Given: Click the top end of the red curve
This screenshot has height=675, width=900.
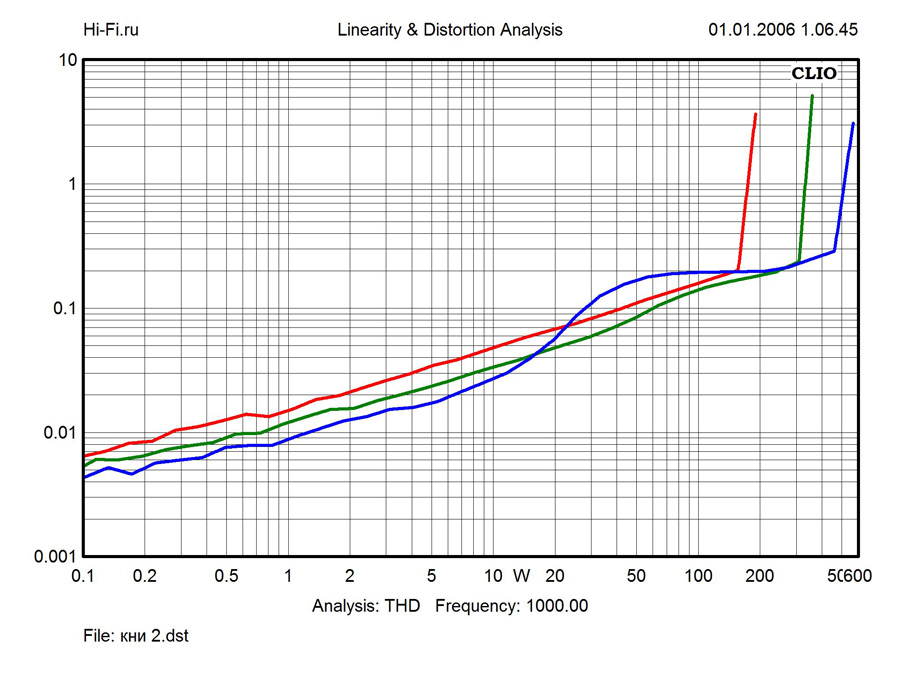Looking at the screenshot, I should coord(755,116).
